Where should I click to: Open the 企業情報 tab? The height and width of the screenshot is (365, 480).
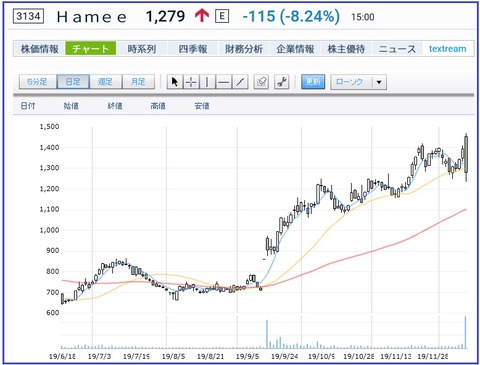(x=295, y=49)
